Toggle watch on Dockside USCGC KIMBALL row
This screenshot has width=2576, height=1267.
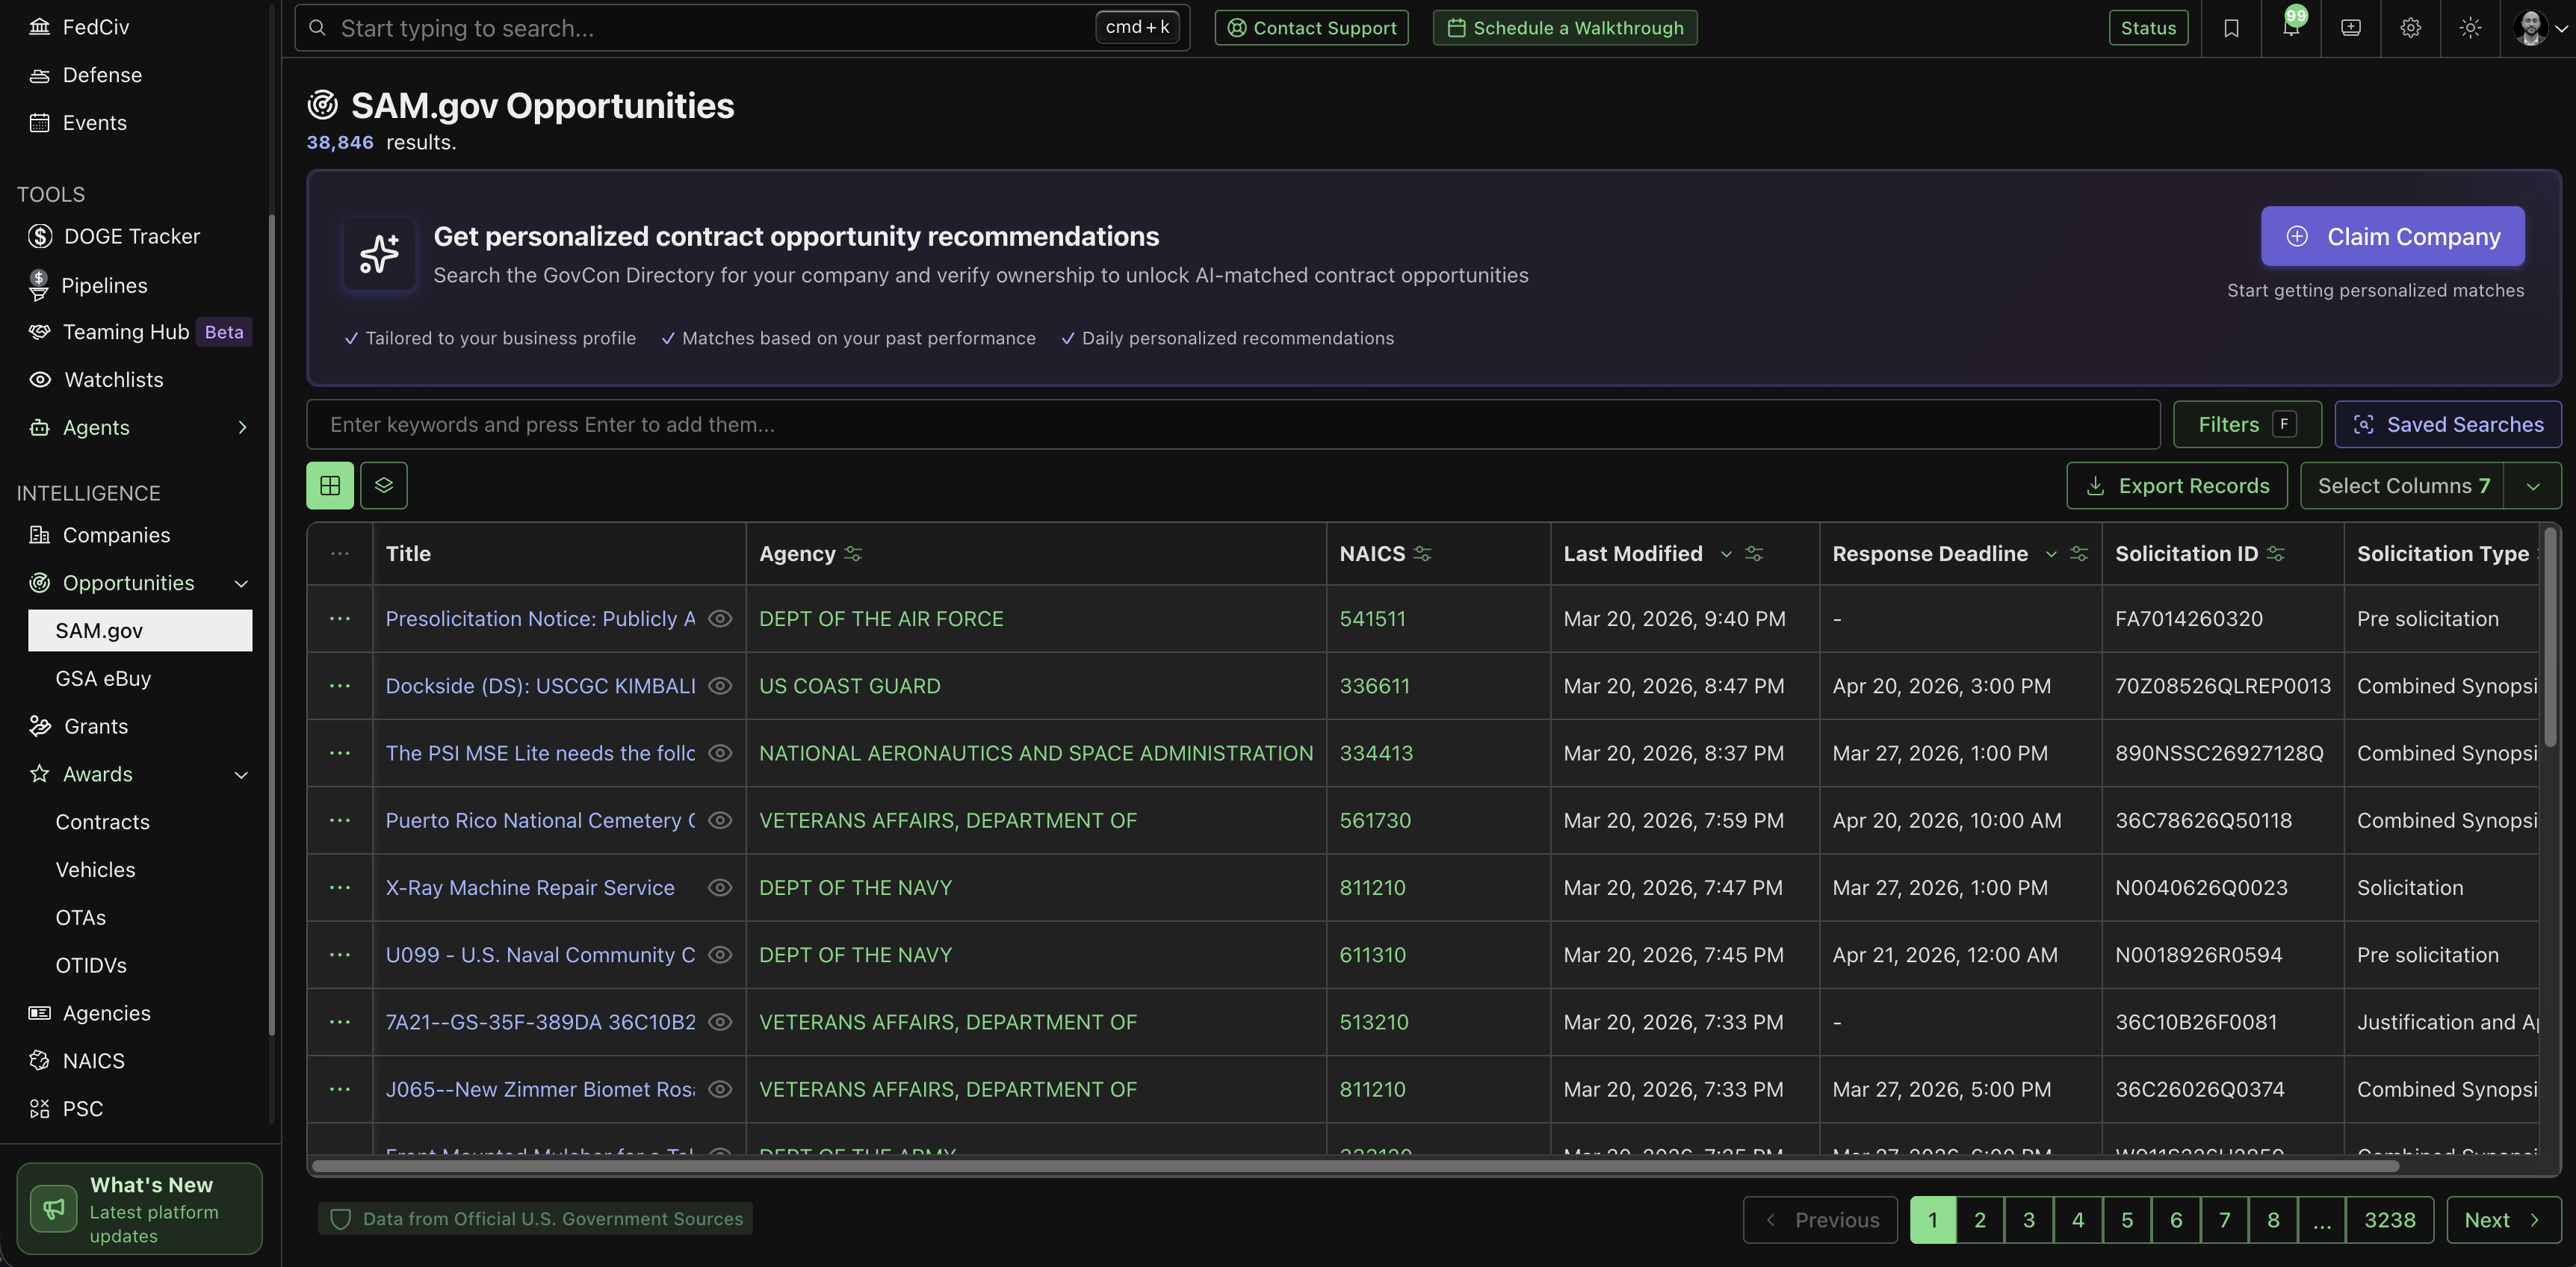click(720, 686)
